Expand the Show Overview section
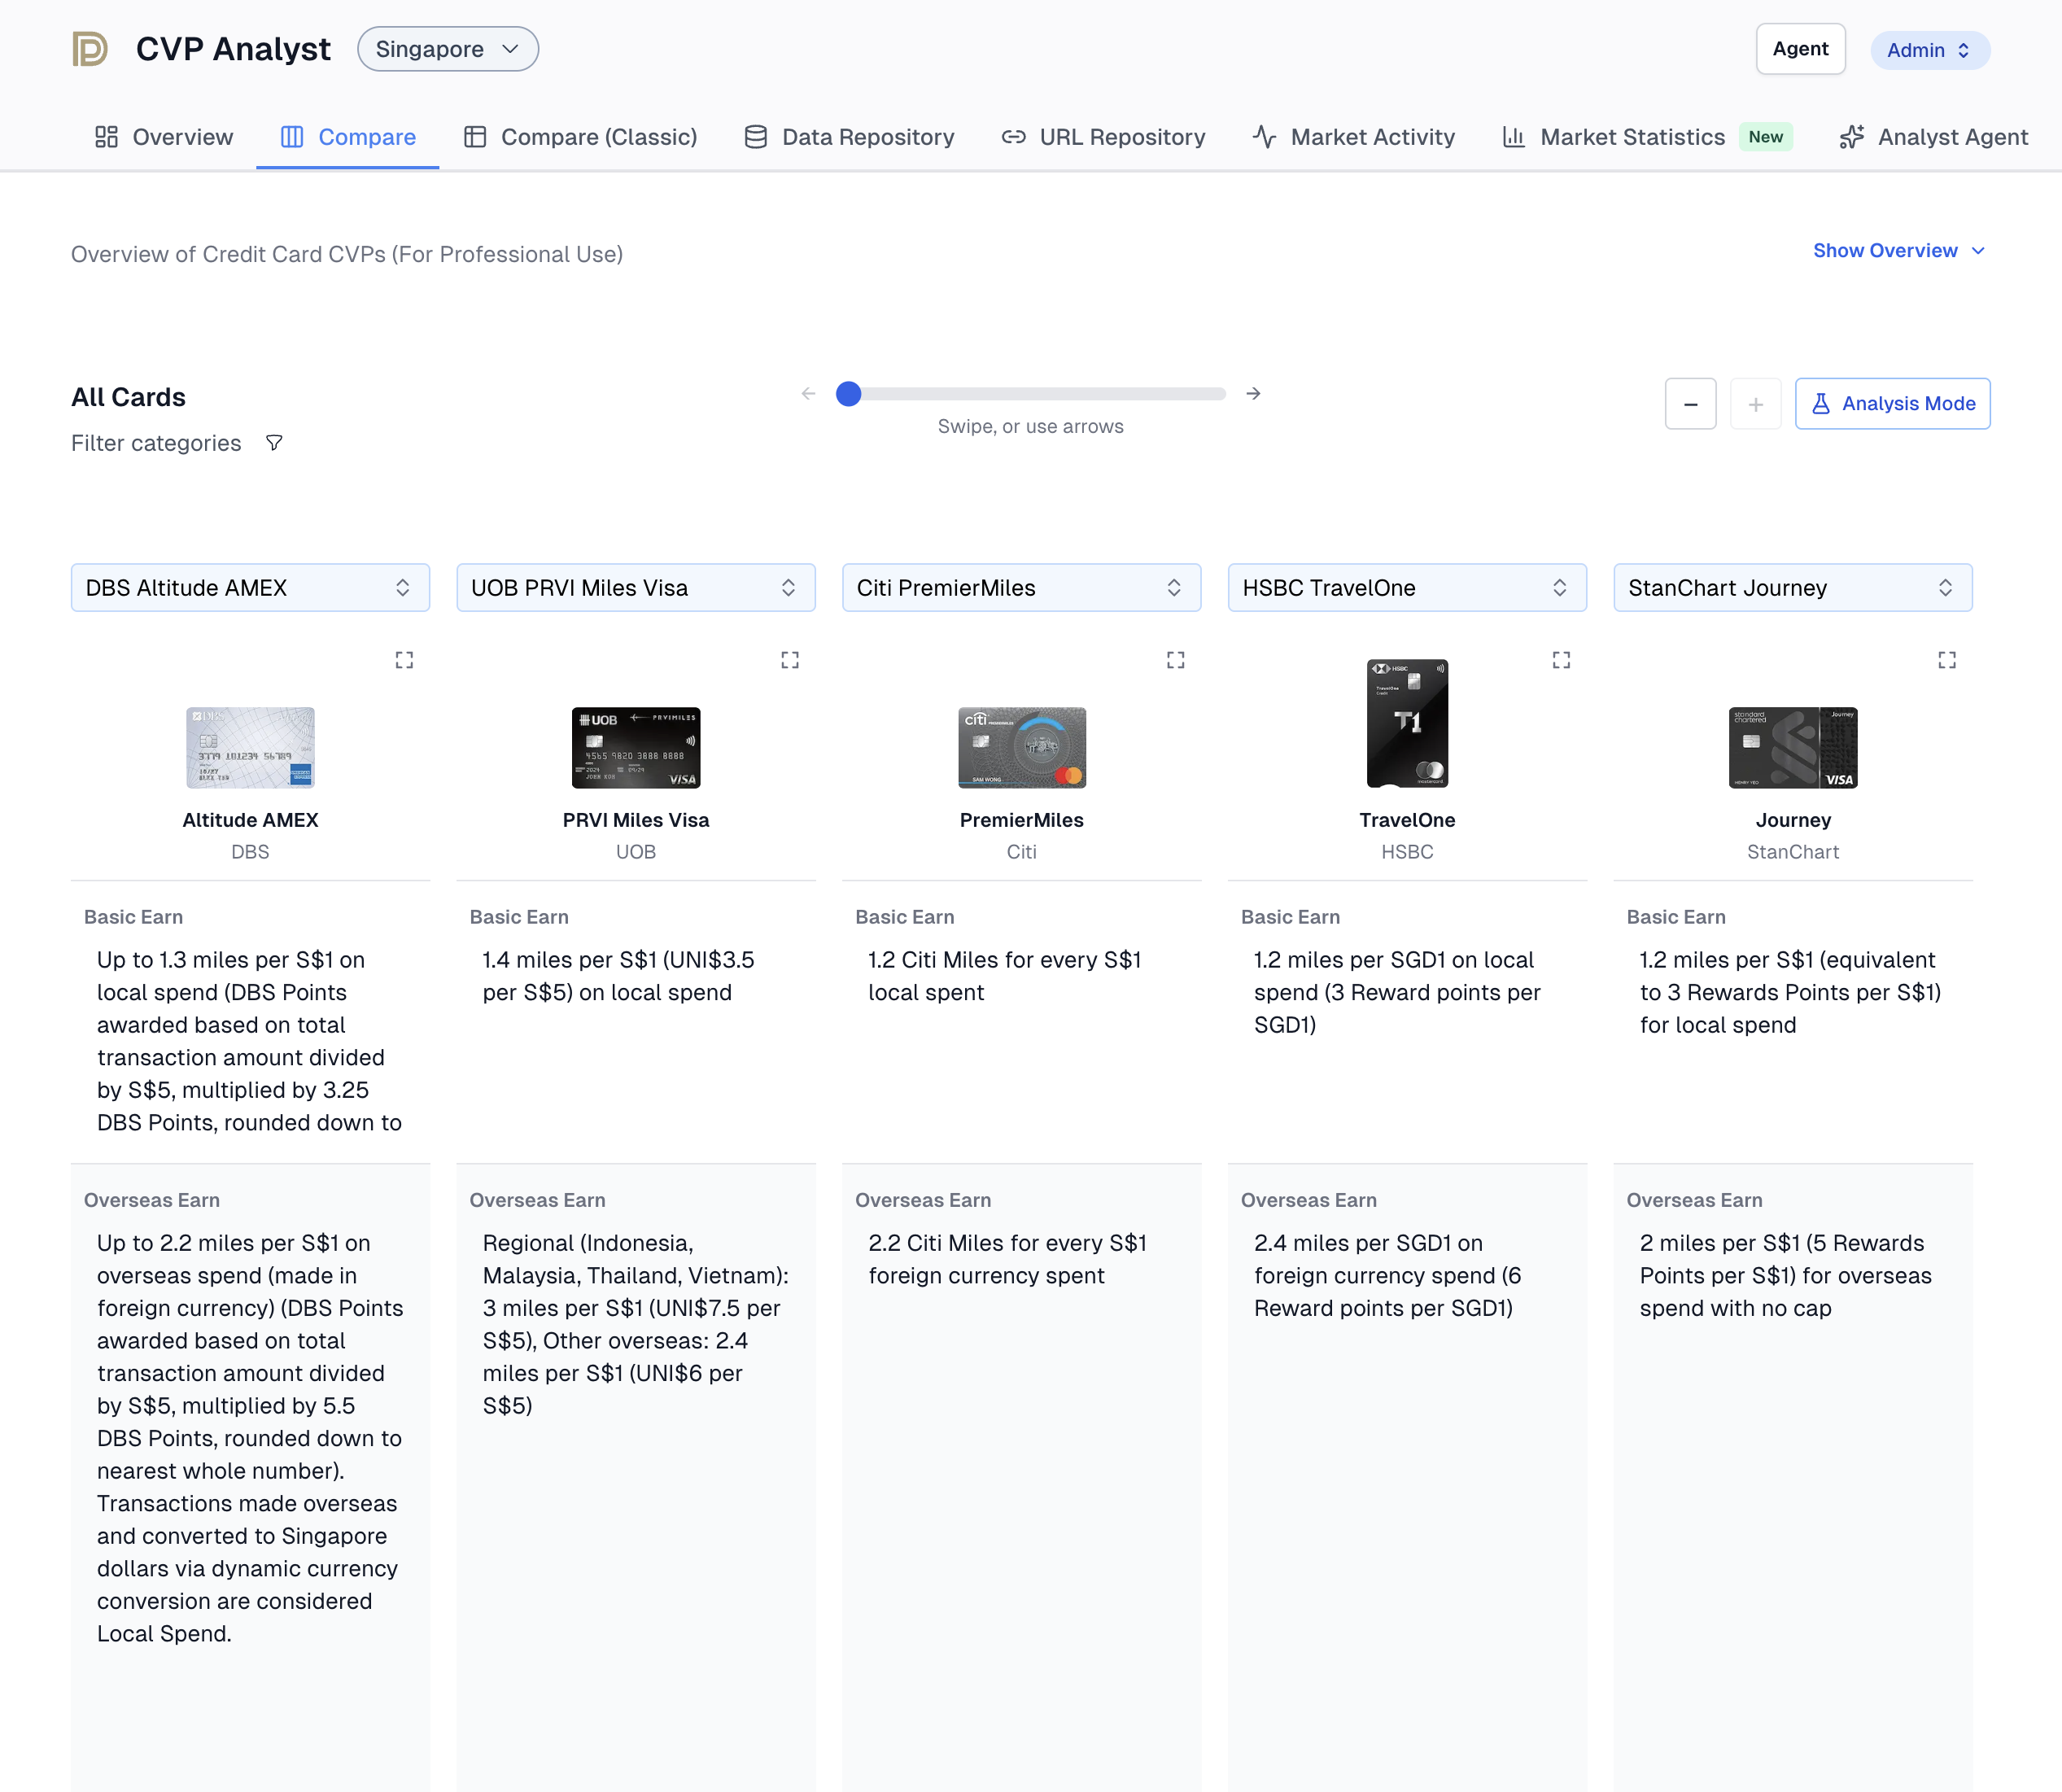 coord(1899,251)
